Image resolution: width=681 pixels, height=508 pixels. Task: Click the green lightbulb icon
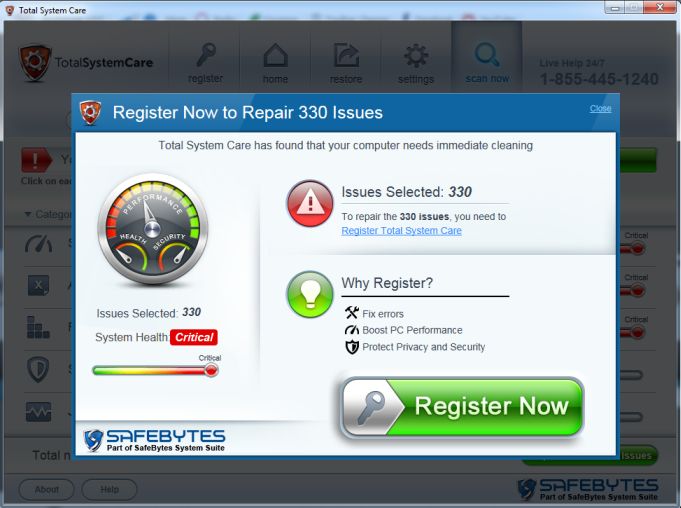point(310,294)
